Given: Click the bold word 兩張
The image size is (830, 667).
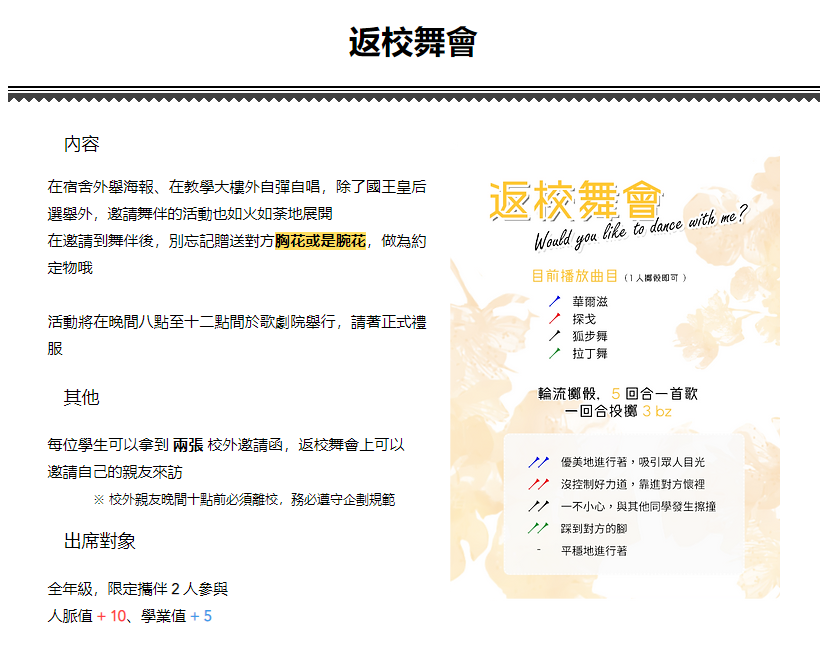Looking at the screenshot, I should click(188, 445).
